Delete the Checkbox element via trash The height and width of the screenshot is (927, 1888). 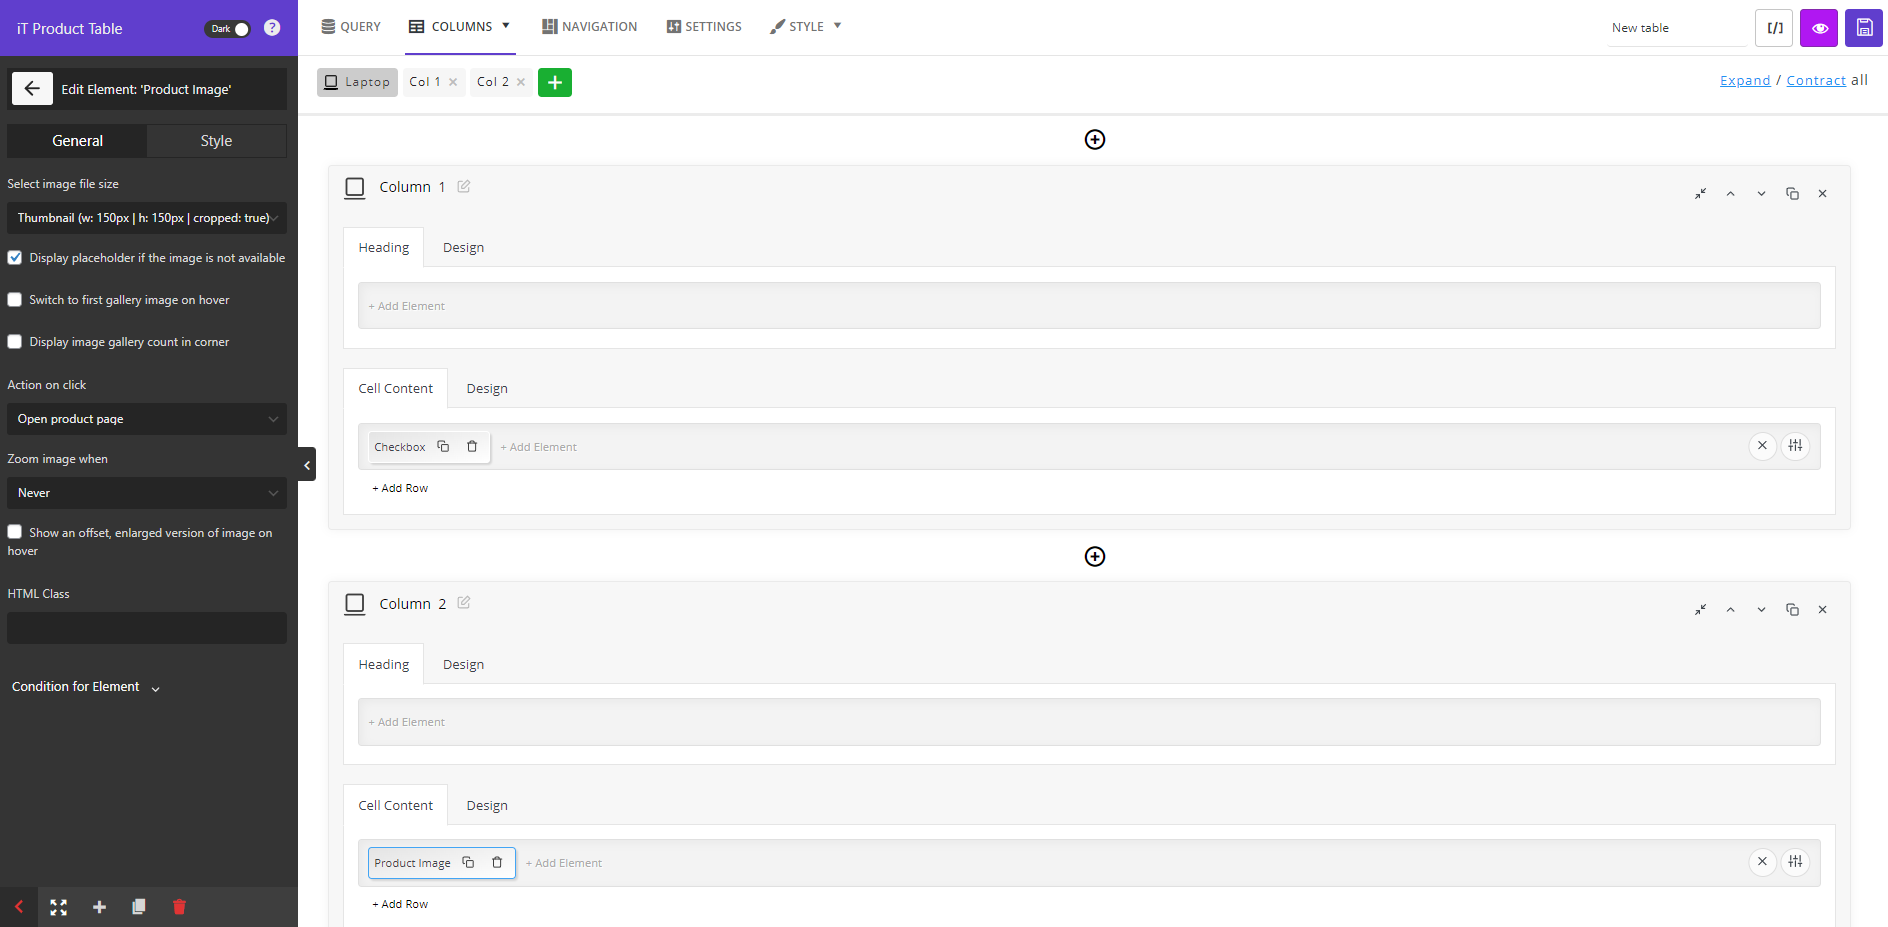[x=472, y=446]
